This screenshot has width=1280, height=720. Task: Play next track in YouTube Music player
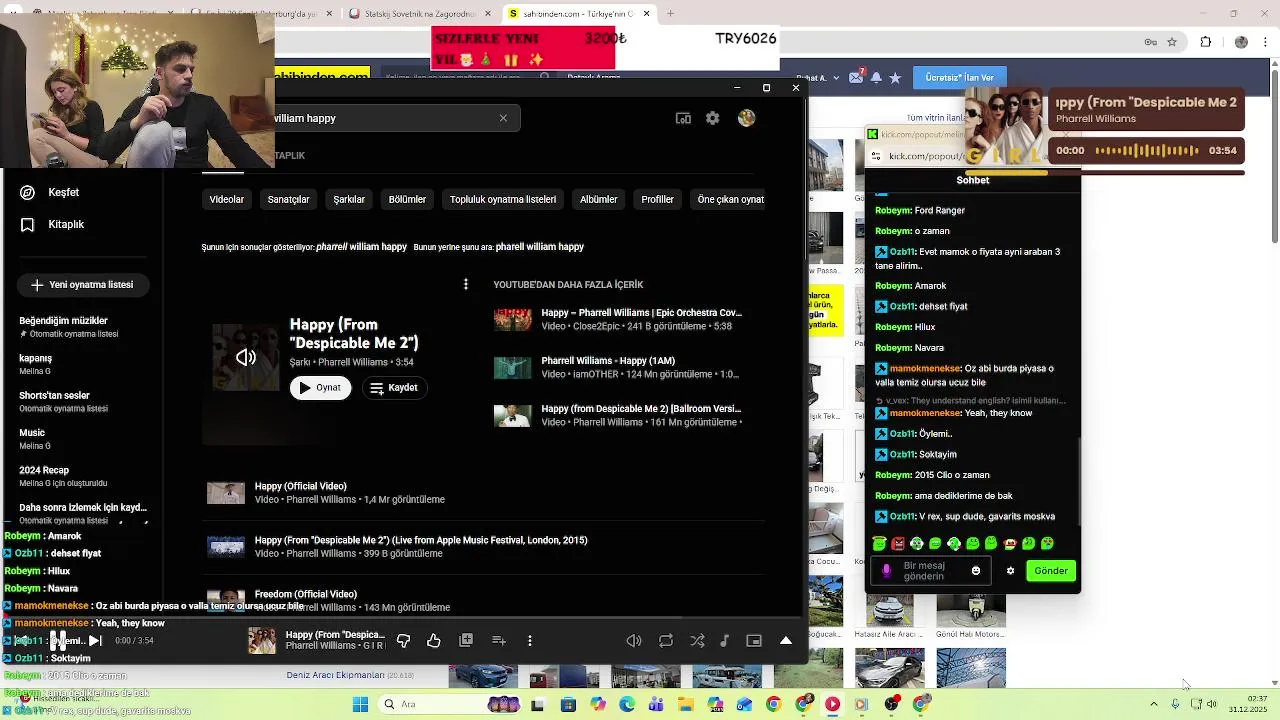tap(95, 641)
